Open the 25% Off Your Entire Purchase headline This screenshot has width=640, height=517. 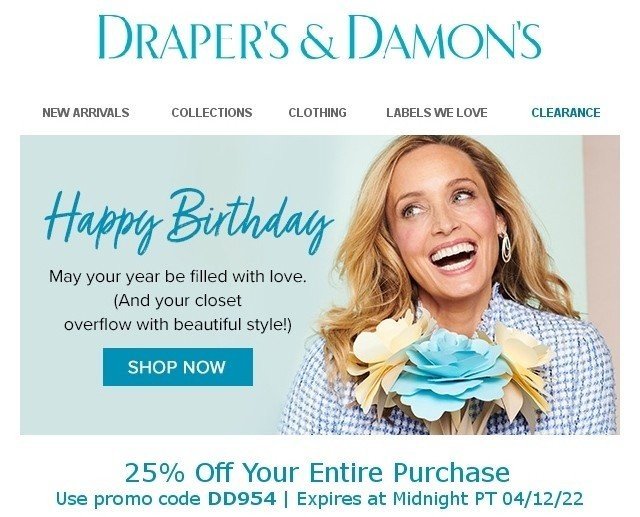coord(318,472)
